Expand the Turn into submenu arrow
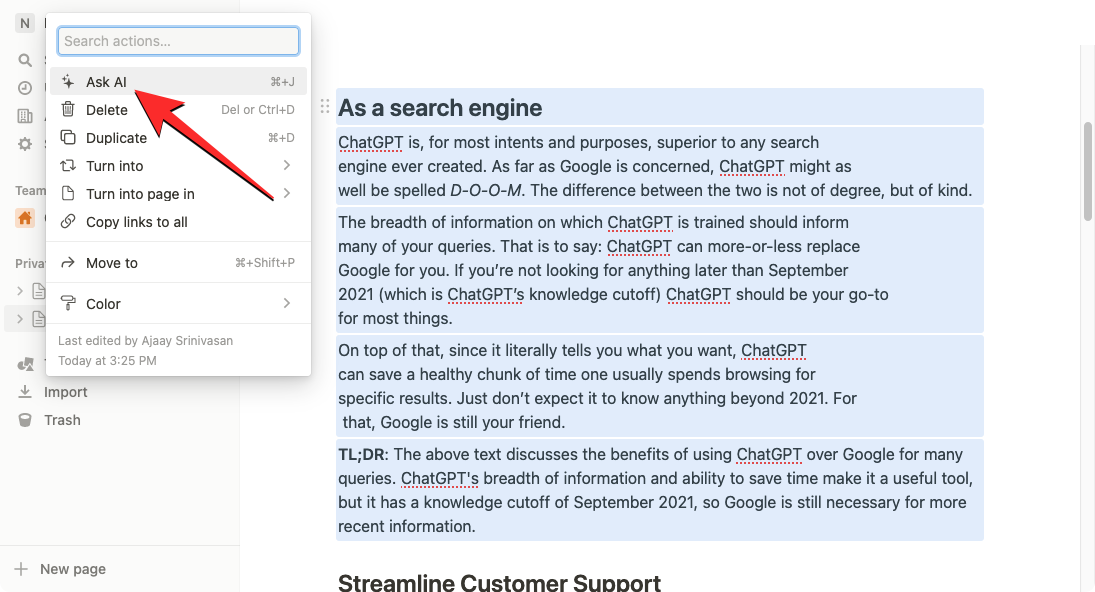 pyautogui.click(x=287, y=166)
